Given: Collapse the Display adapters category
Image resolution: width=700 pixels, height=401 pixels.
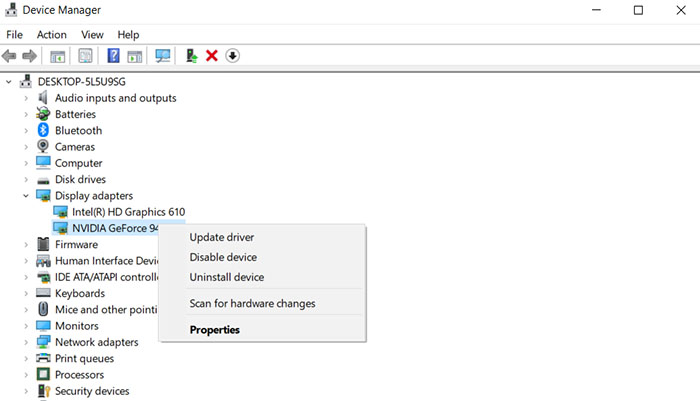Looking at the screenshot, I should coord(27,196).
